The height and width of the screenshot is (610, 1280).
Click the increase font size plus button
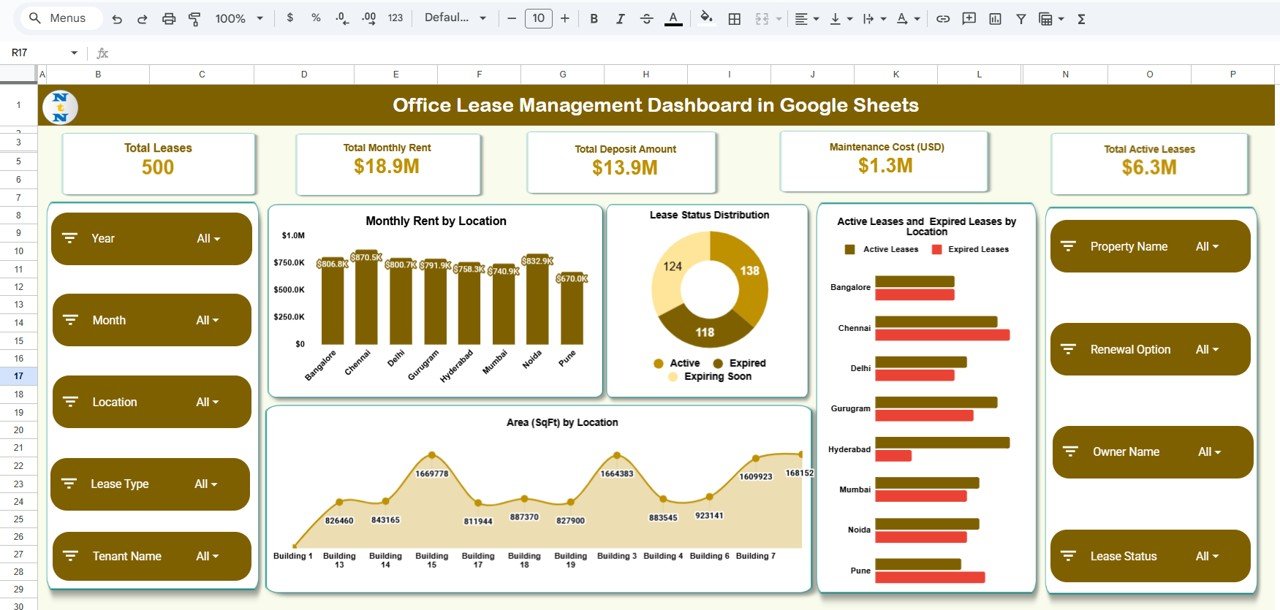click(565, 19)
